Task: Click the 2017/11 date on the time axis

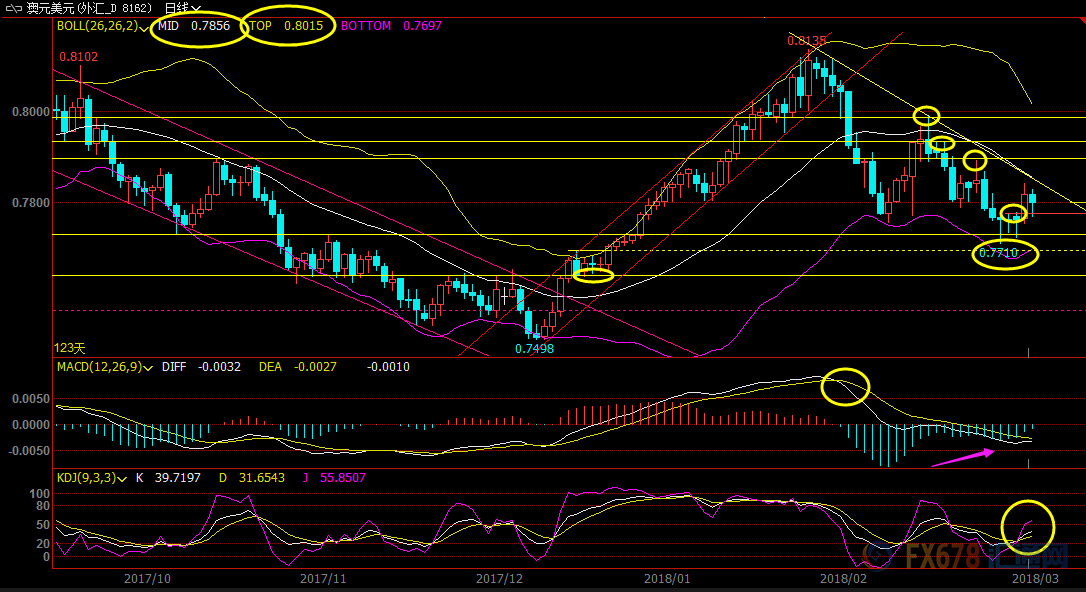Action: coord(323,579)
